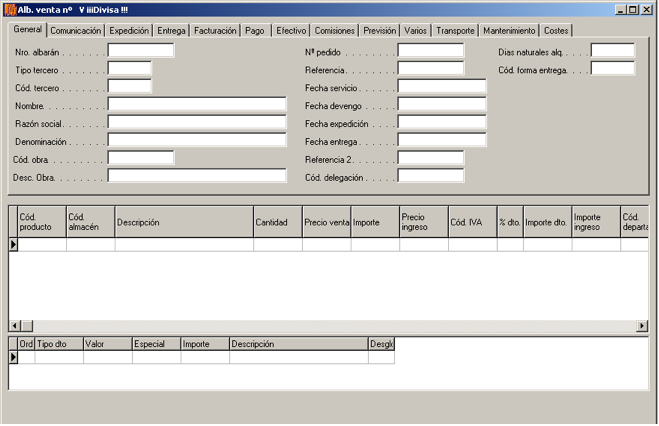Click the Razón social field
This screenshot has height=426, width=659.
point(197,123)
